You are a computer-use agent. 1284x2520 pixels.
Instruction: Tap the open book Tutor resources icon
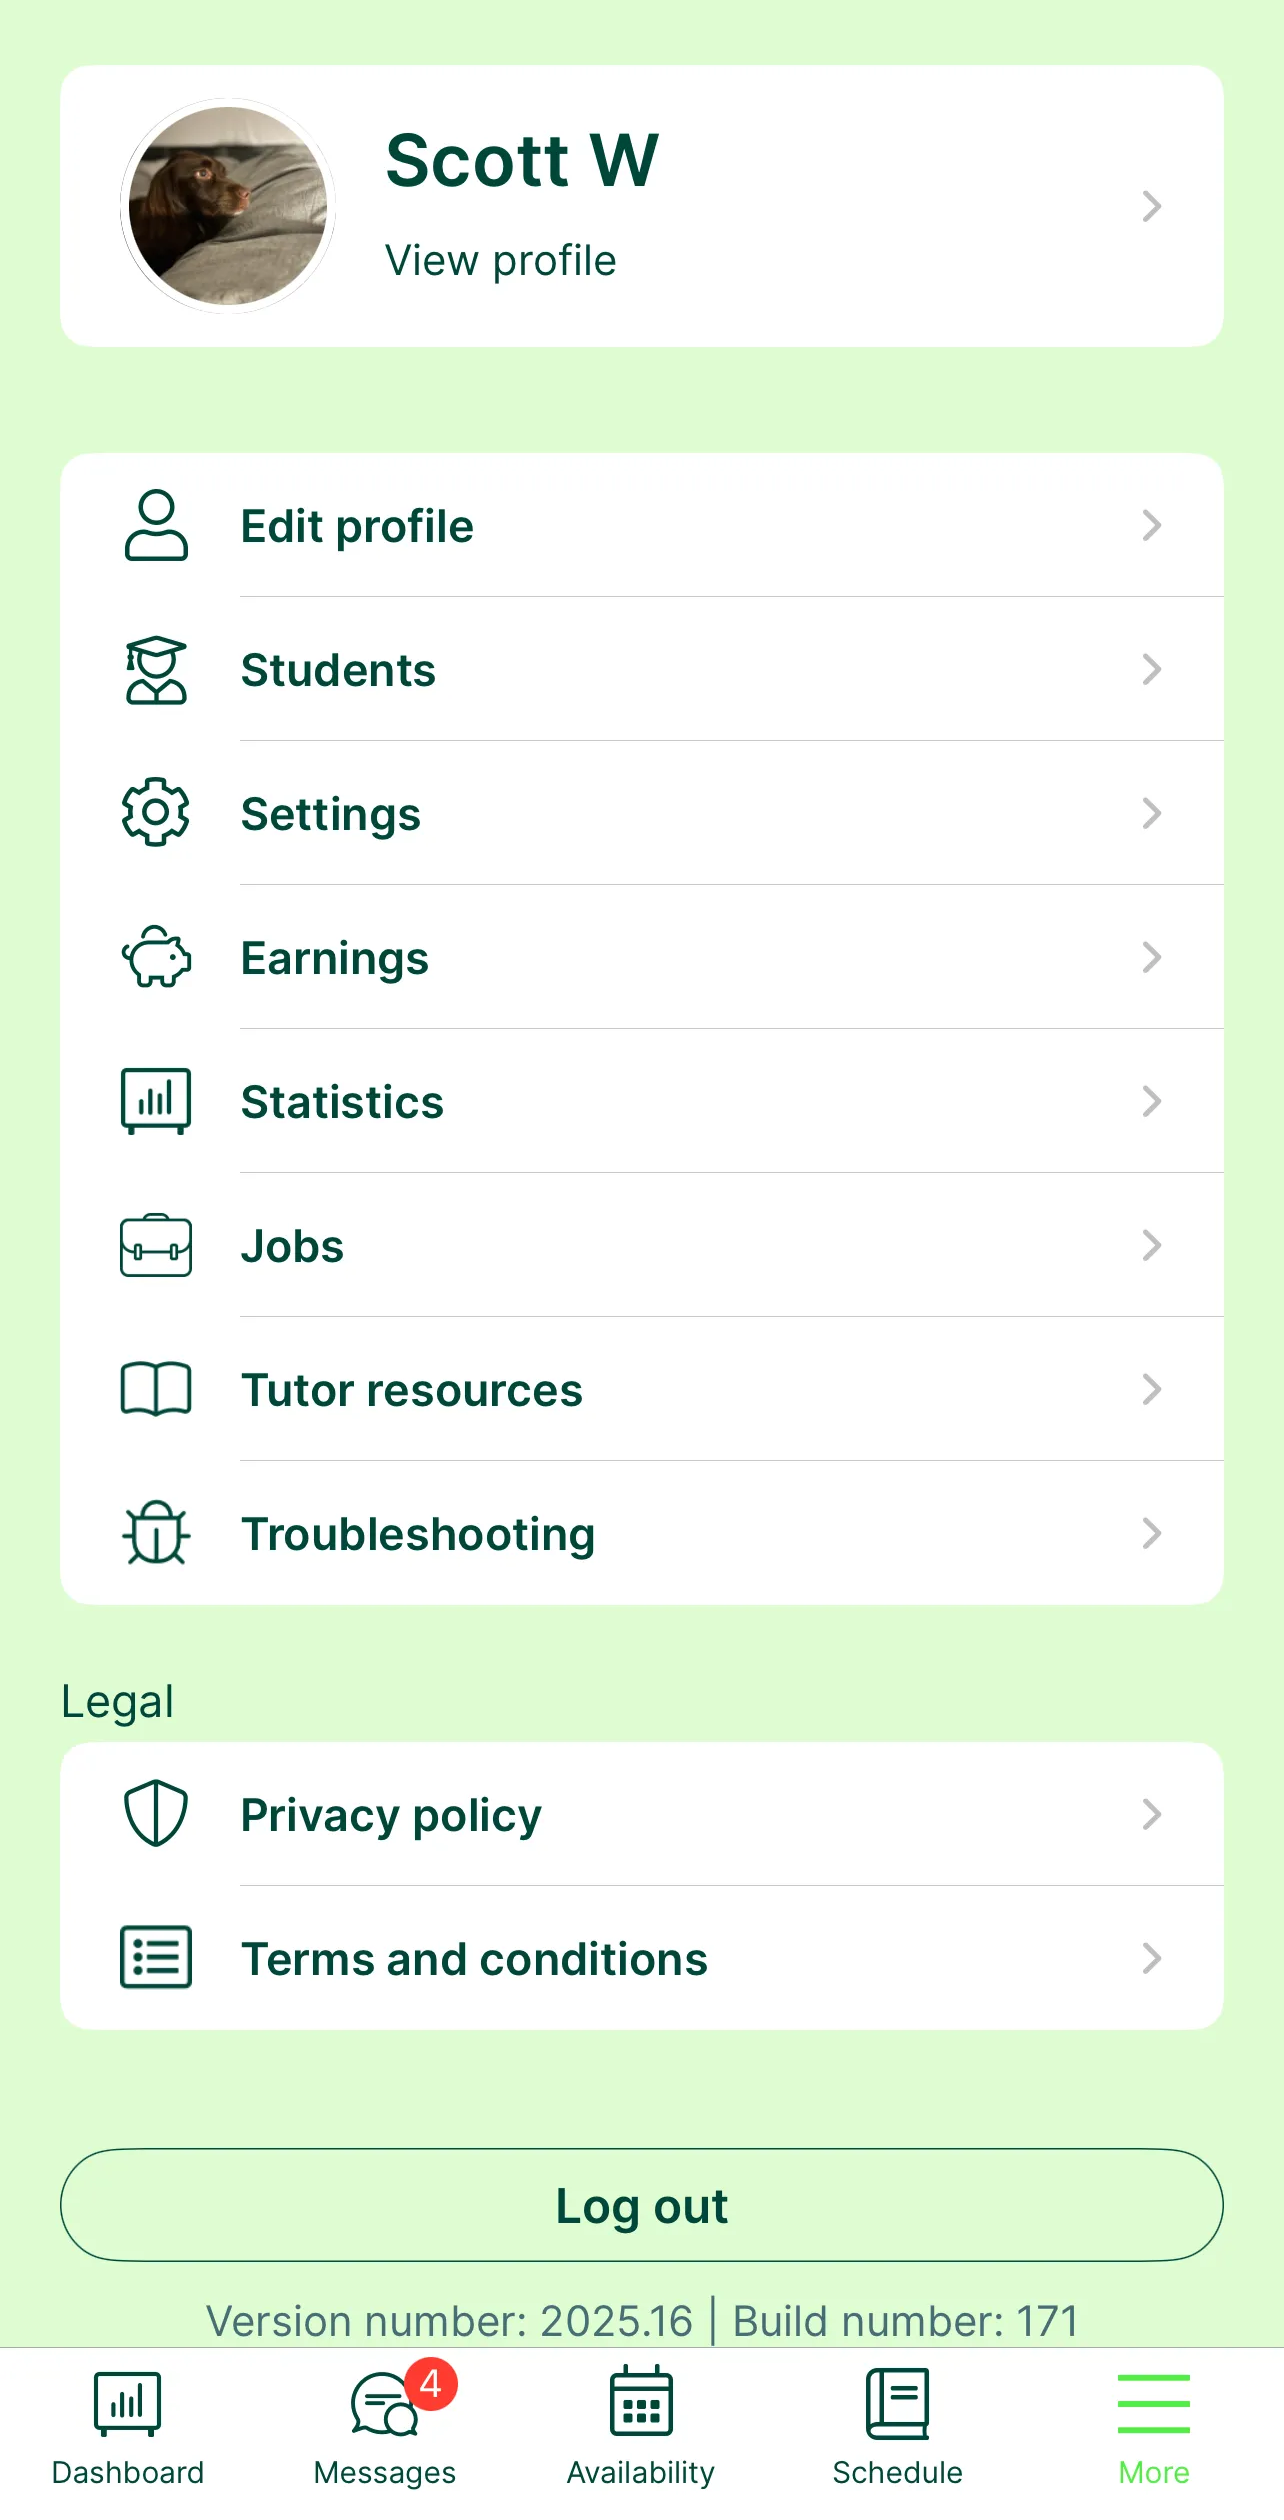156,1389
